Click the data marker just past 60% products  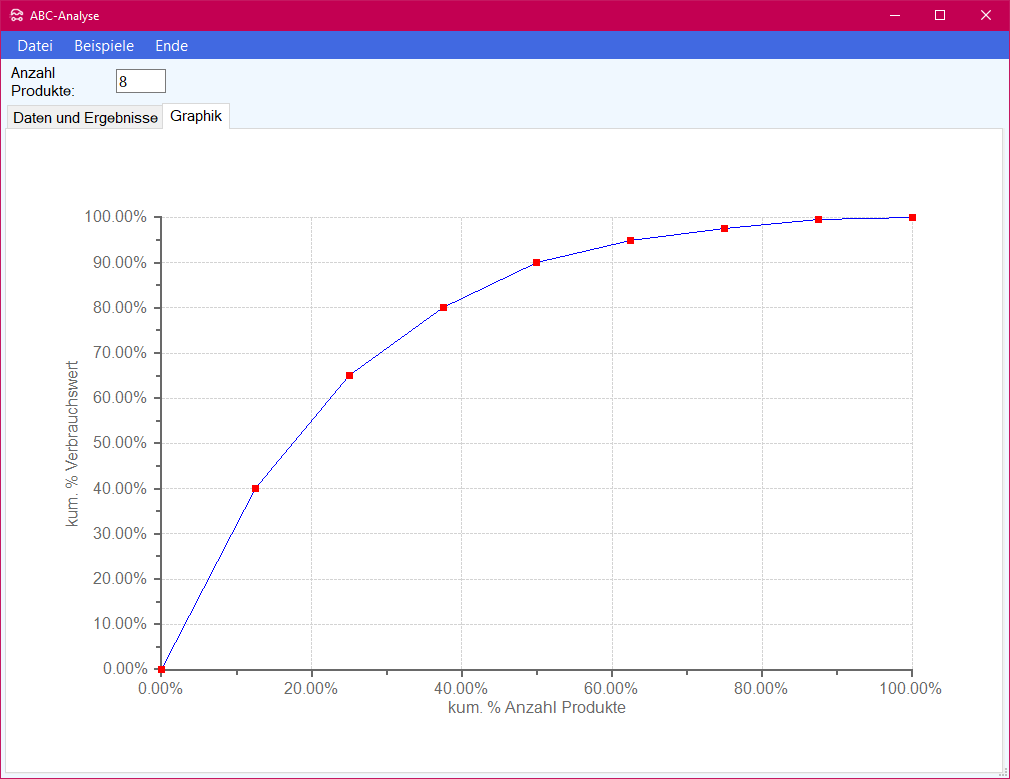coord(631,240)
